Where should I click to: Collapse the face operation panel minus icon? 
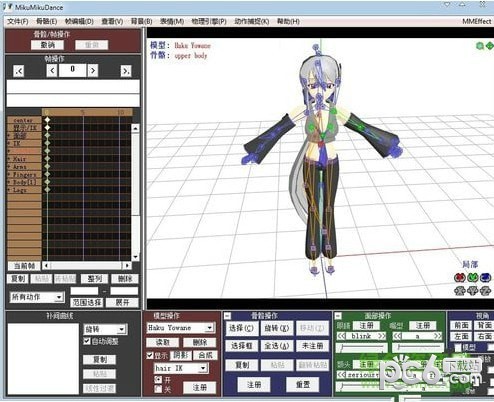tap(338, 315)
